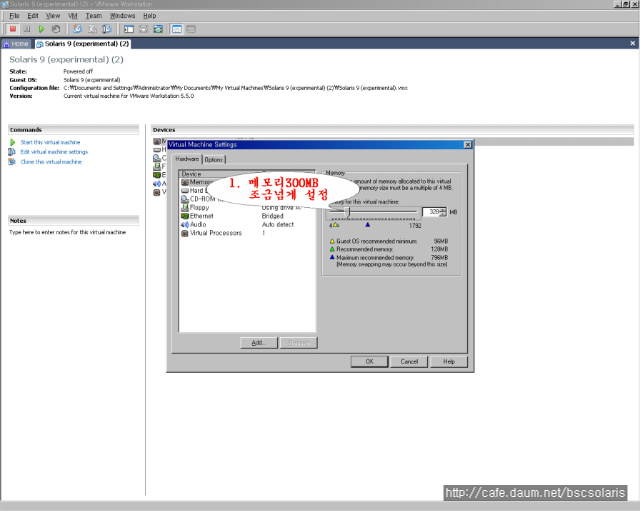
Task: Click the Help button in settings dialog
Action: (x=449, y=362)
